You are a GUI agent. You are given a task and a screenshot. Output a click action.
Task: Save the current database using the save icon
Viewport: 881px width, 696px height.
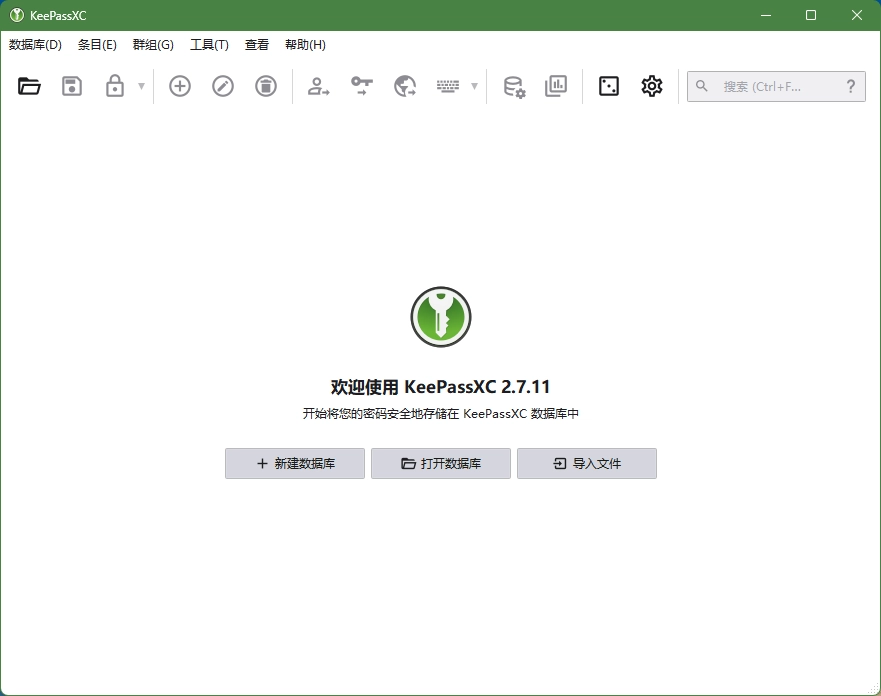tap(71, 86)
